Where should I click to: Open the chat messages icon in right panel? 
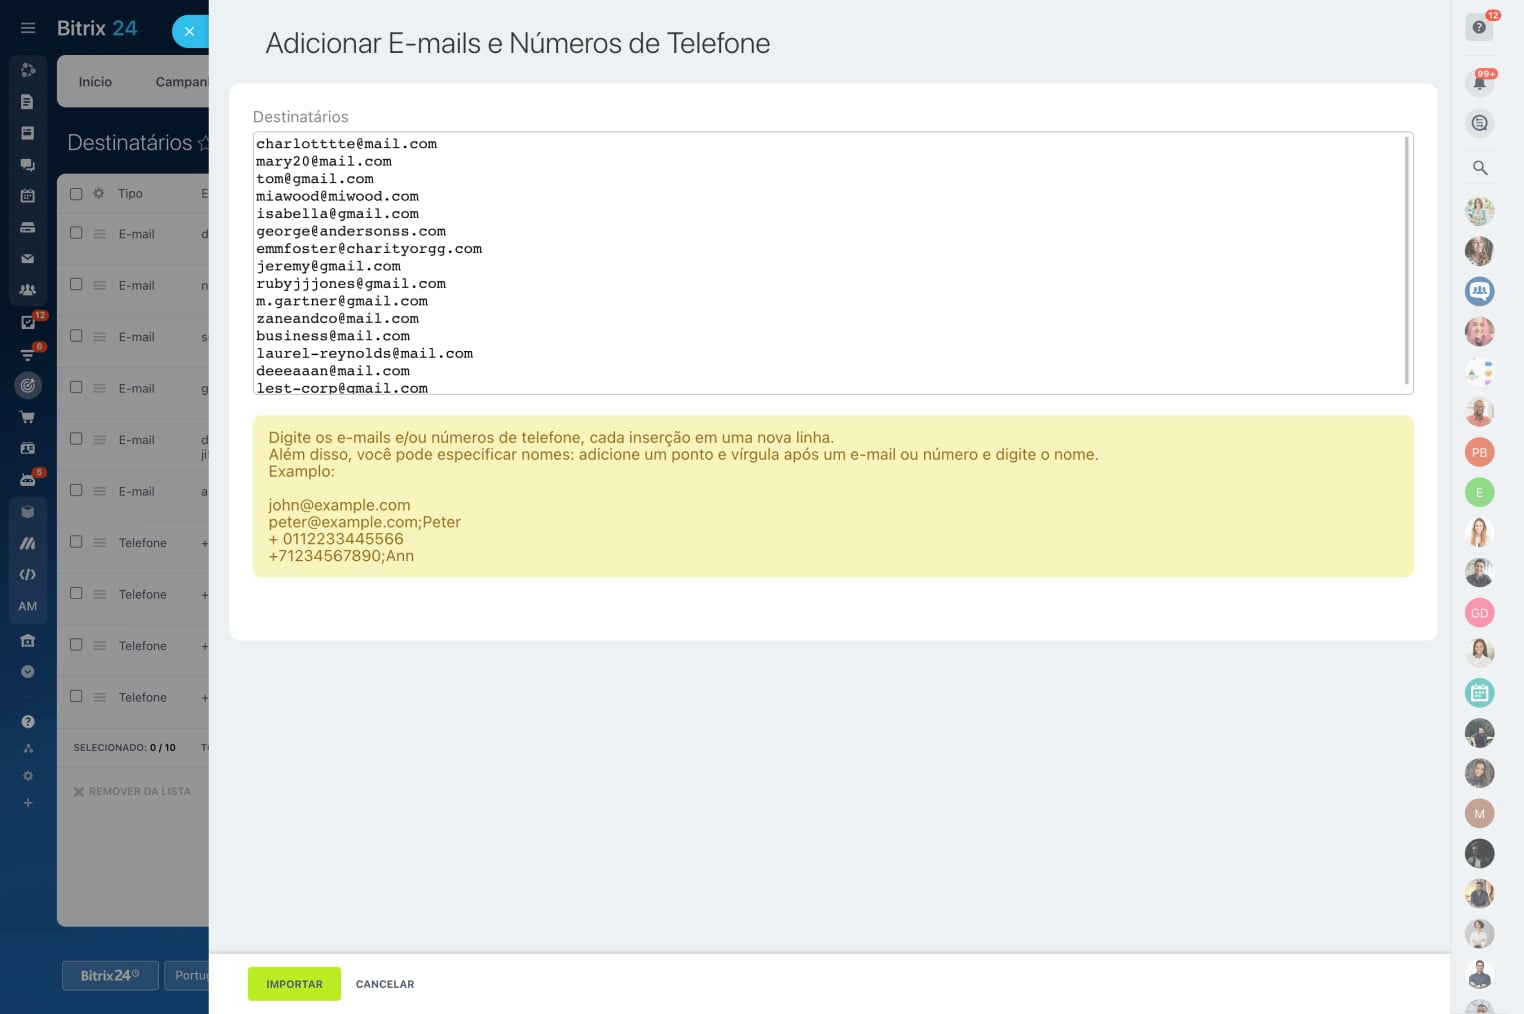1480,123
